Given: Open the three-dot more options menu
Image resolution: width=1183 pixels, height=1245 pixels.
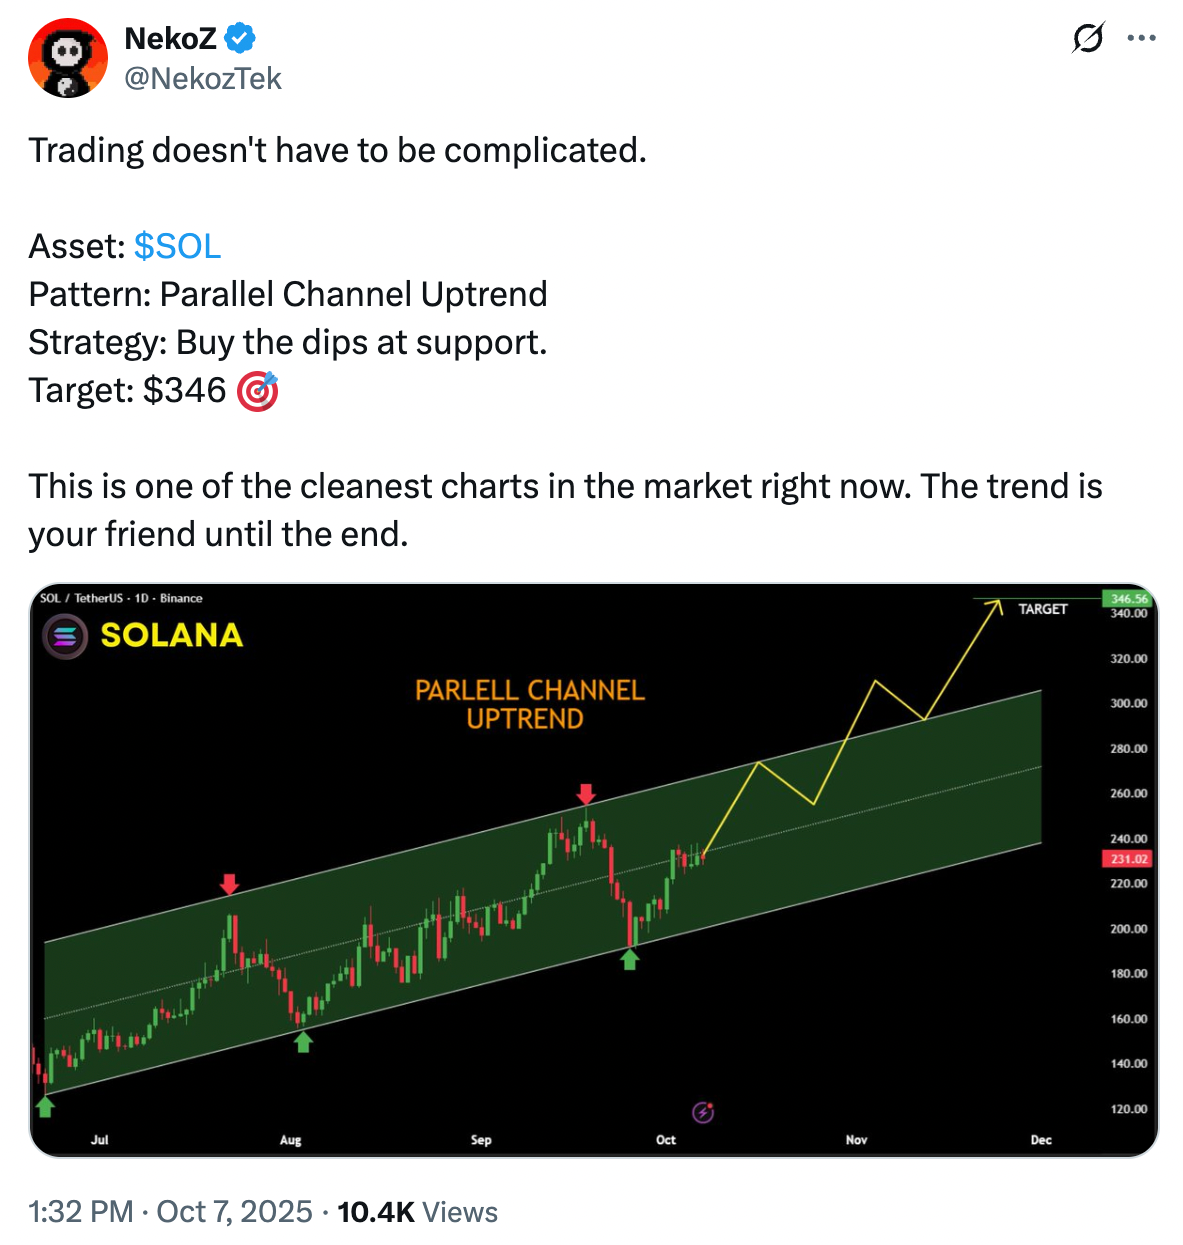Looking at the screenshot, I should [1141, 39].
